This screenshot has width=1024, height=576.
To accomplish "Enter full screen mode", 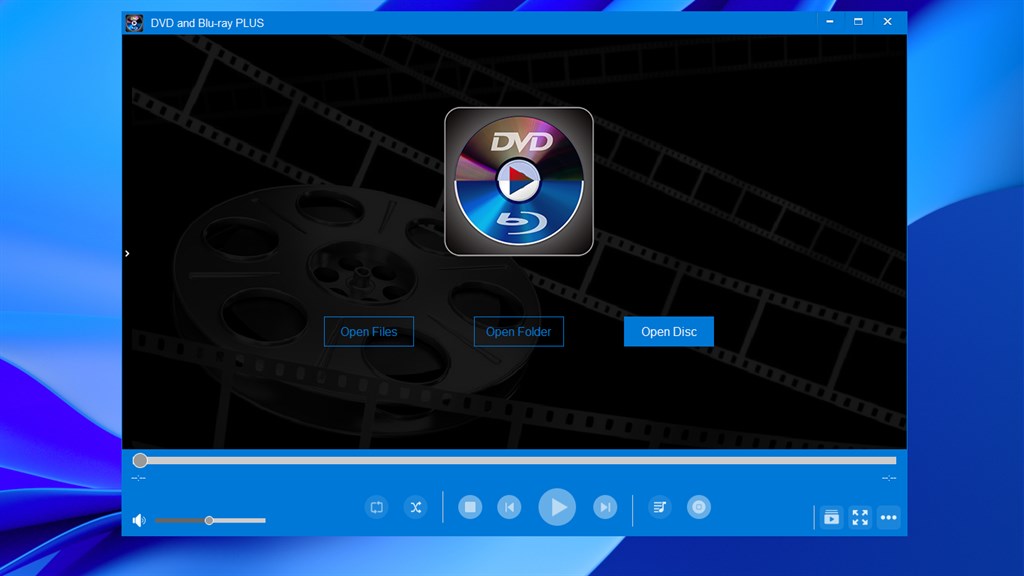I will [x=860, y=517].
